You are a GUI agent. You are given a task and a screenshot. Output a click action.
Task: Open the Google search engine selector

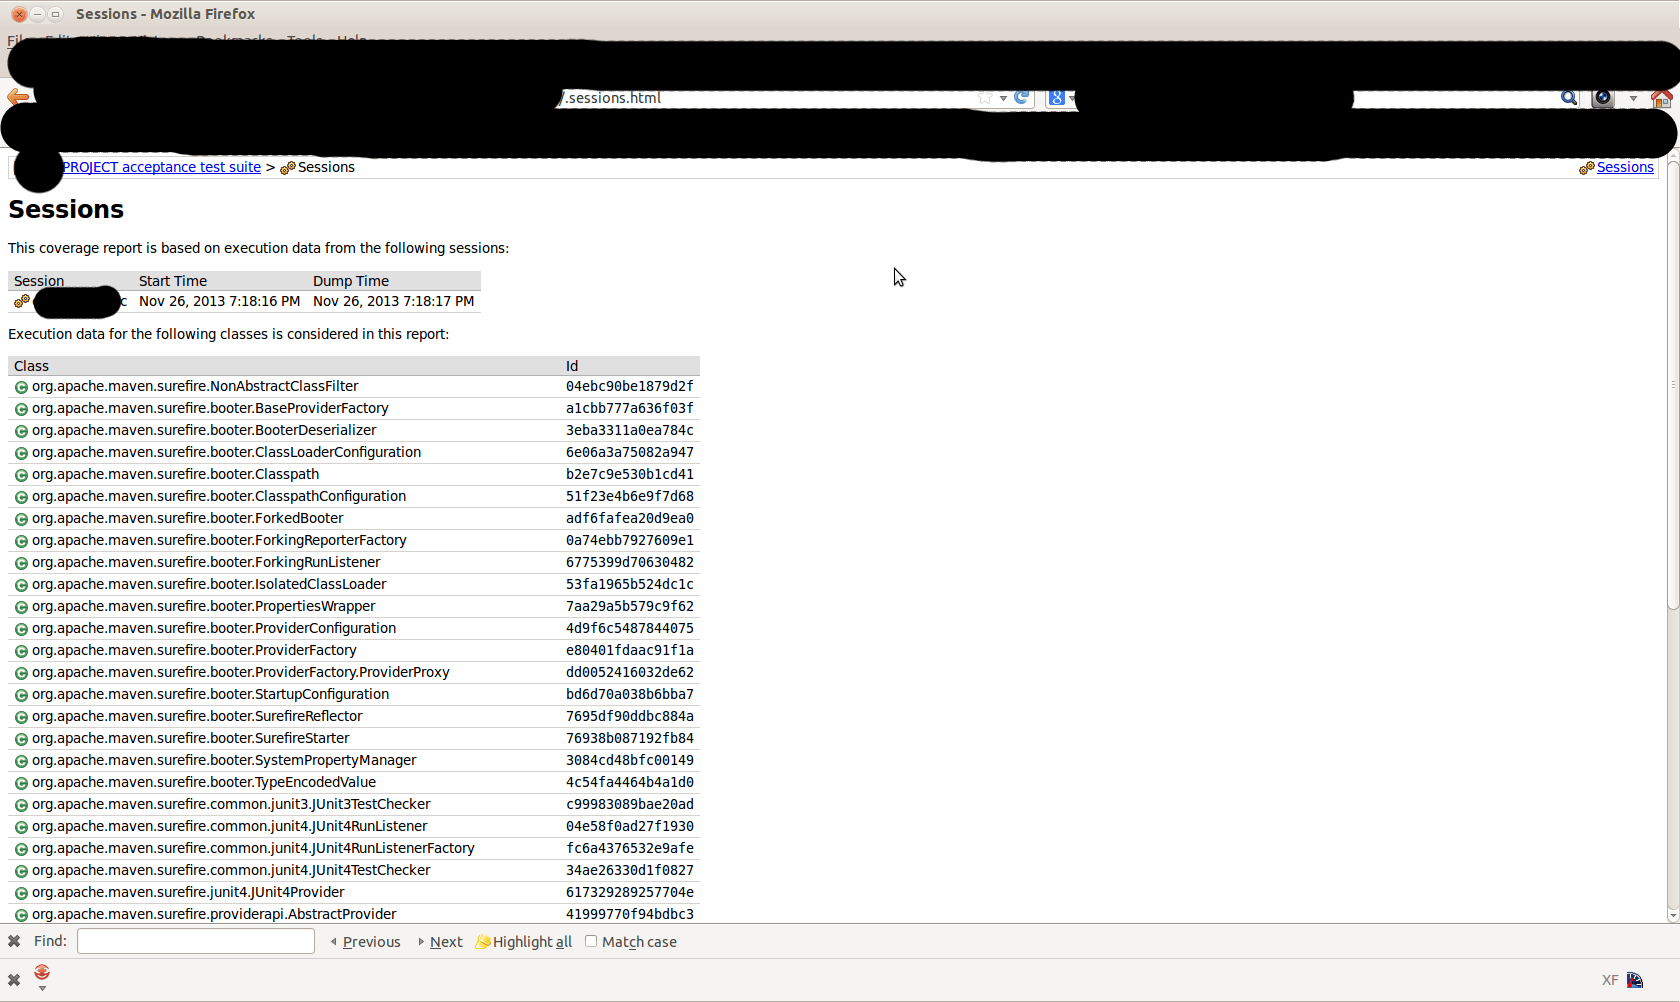pos(1060,98)
